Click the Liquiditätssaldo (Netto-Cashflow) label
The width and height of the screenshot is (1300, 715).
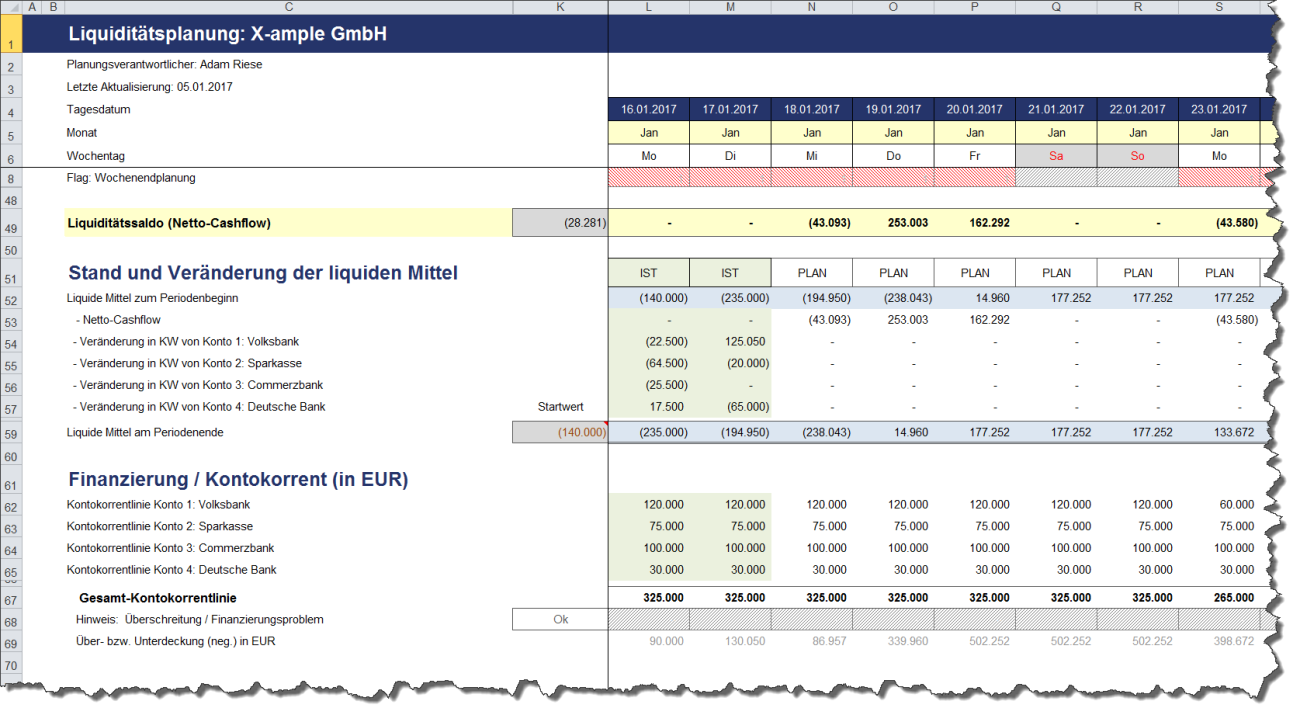pyautogui.click(x=169, y=223)
